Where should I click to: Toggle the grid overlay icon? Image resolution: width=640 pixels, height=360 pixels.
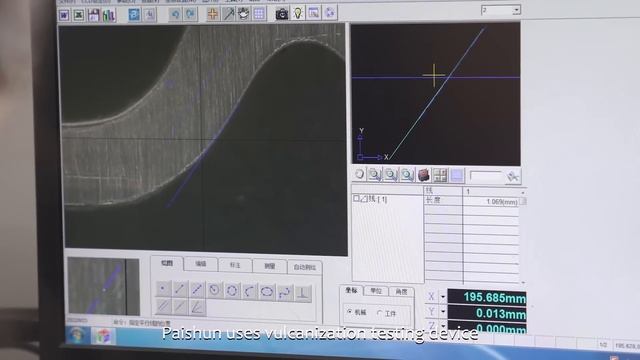pyautogui.click(x=259, y=13)
